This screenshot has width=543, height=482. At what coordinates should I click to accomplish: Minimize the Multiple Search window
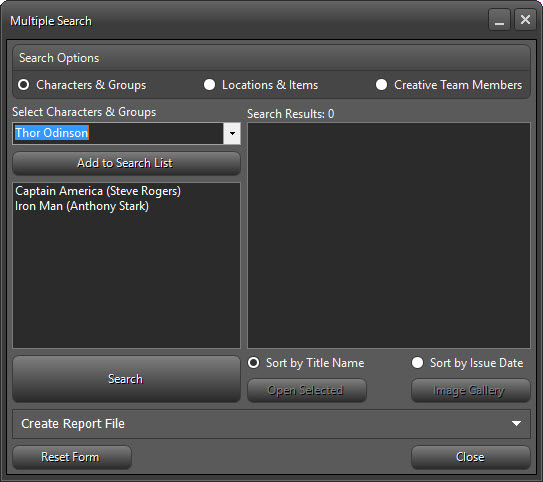coord(499,20)
